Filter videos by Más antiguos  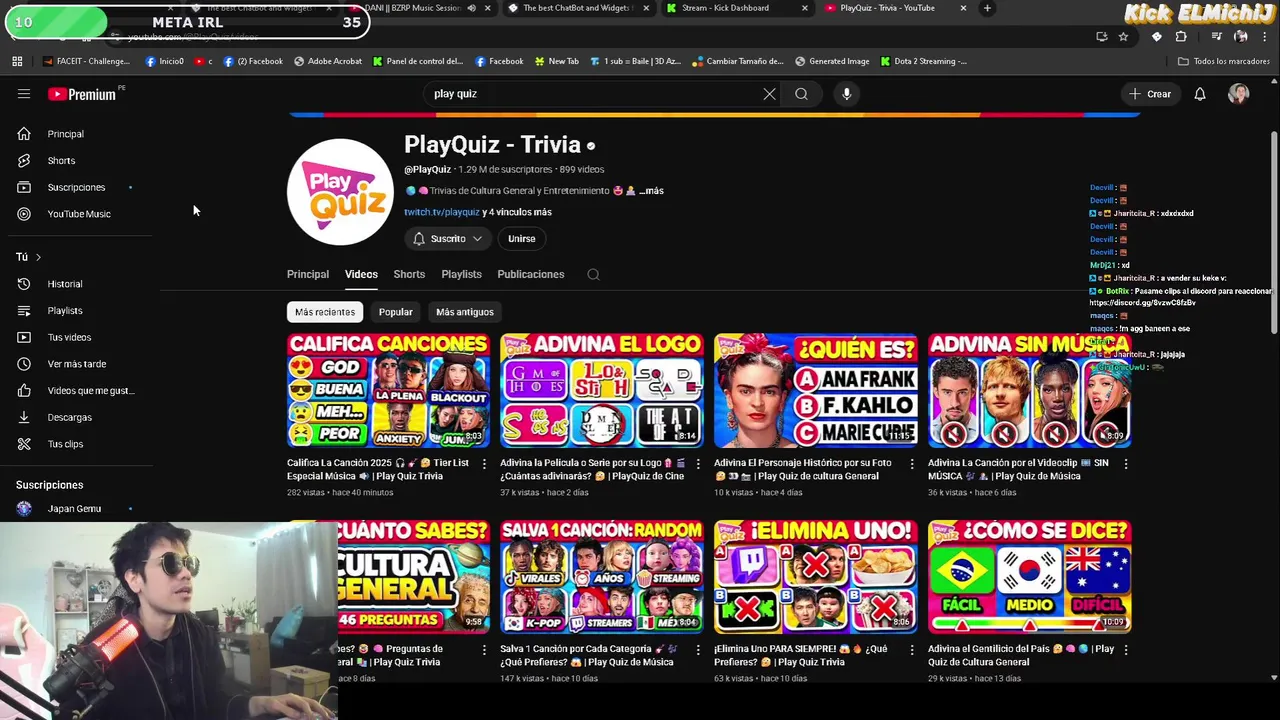(465, 312)
